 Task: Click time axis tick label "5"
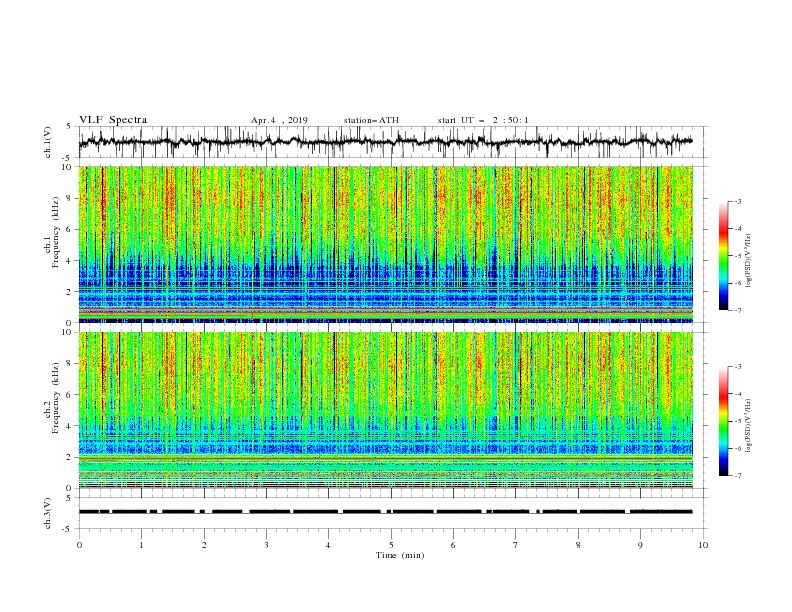391,545
